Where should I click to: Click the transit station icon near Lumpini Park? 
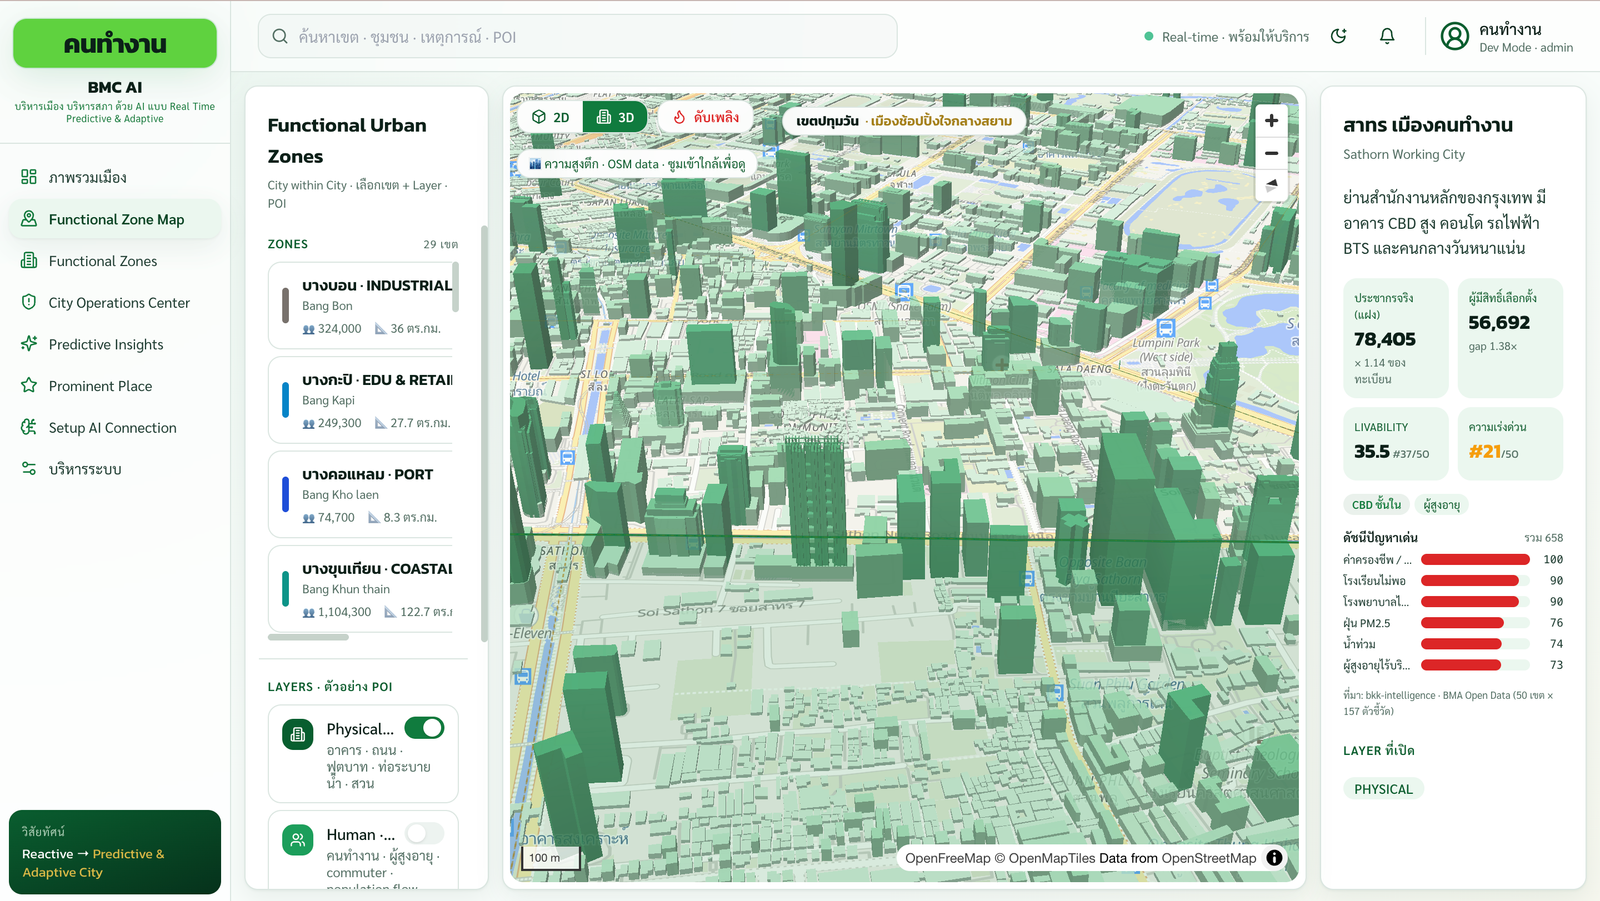pos(1165,328)
